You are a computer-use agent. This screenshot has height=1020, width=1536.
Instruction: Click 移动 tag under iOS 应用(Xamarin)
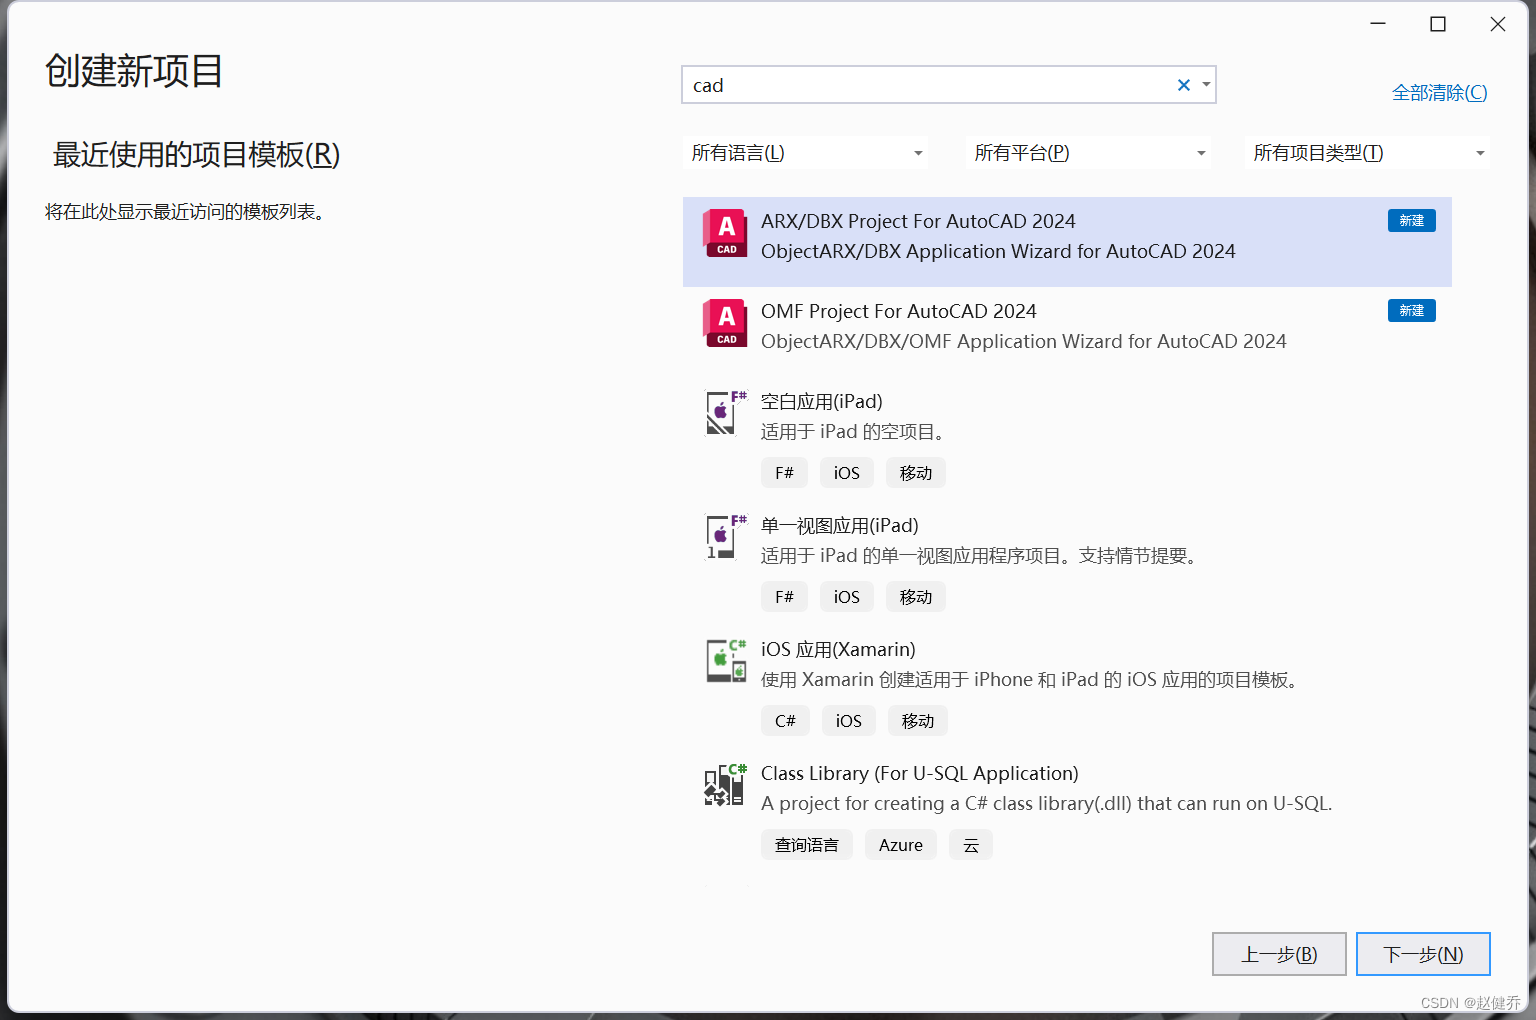[x=918, y=721]
